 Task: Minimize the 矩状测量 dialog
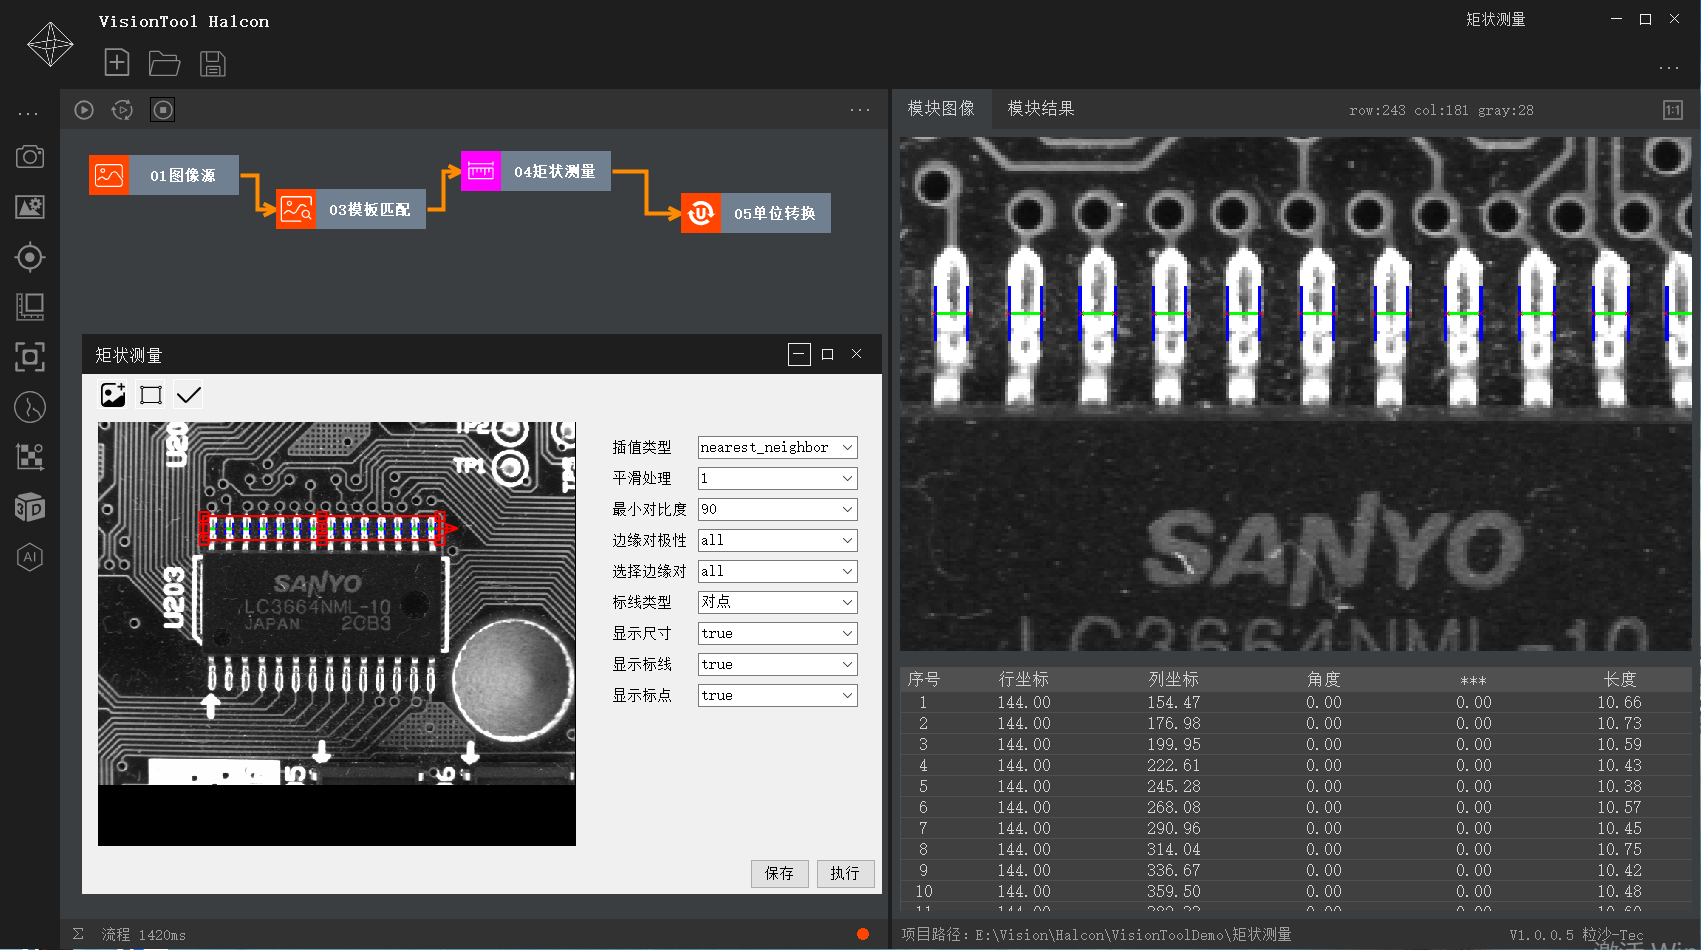point(799,354)
